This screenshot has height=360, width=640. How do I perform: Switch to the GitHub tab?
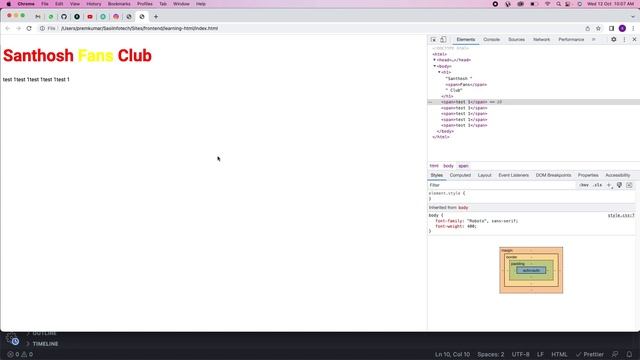coord(64,17)
